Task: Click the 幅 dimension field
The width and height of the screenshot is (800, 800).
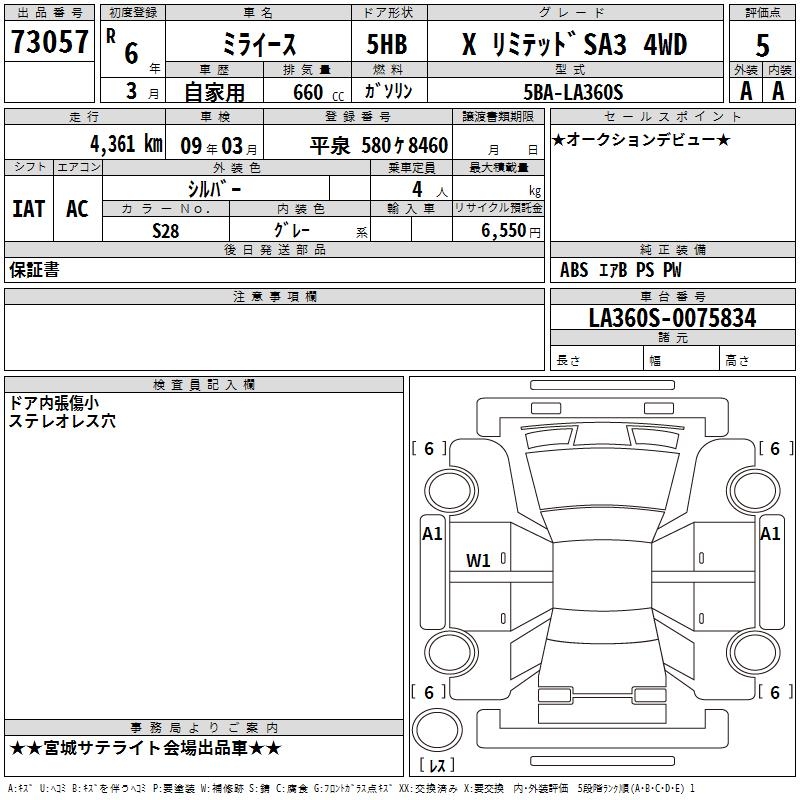Action: [x=682, y=360]
